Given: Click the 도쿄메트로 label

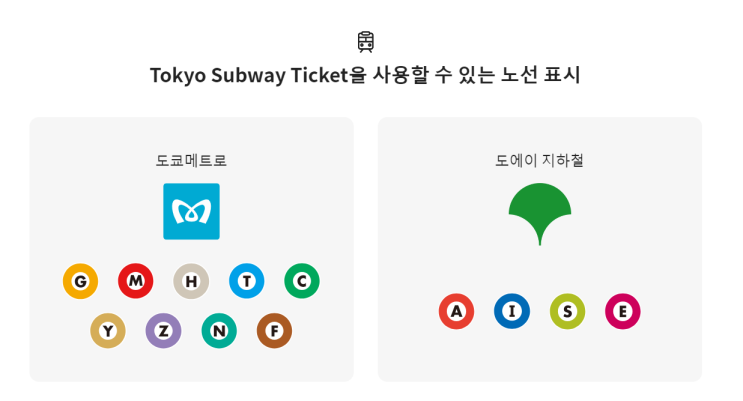Looking at the screenshot, I should pyautogui.click(x=191, y=160).
